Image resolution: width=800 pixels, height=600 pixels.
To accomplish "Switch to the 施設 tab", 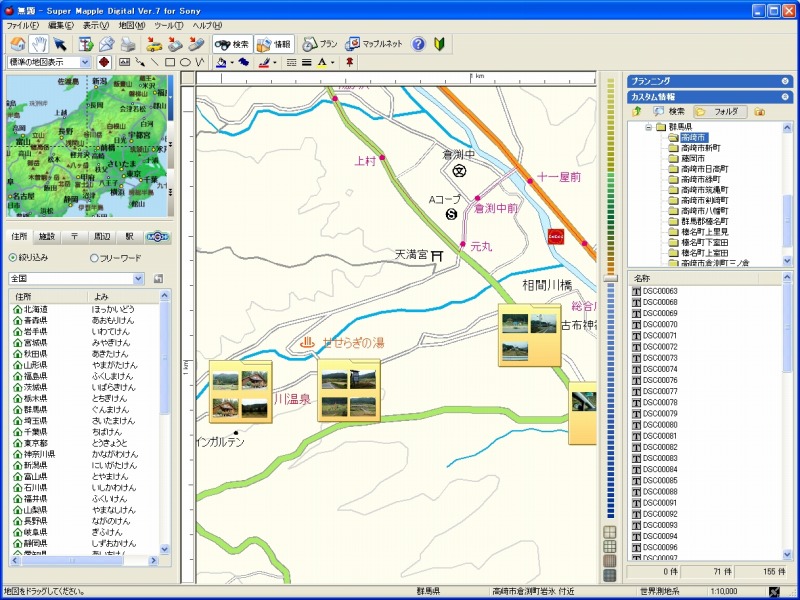I will (47, 237).
